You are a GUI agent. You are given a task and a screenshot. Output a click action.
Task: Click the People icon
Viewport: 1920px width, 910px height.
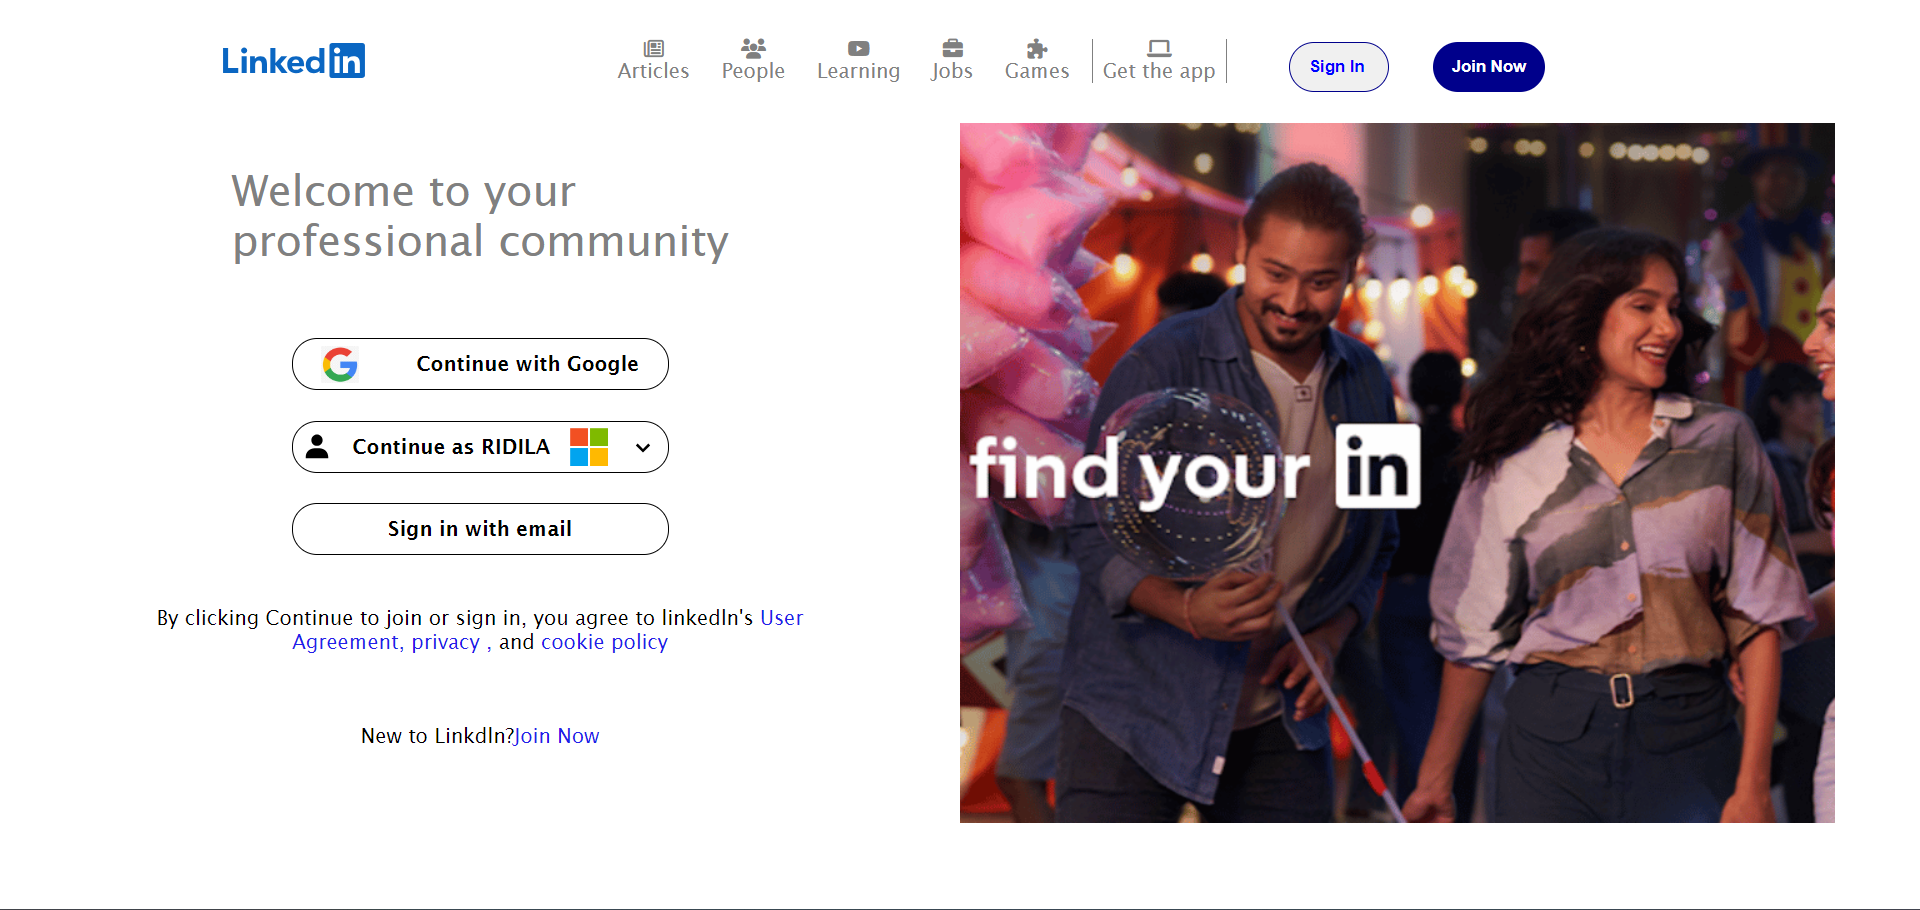[753, 46]
